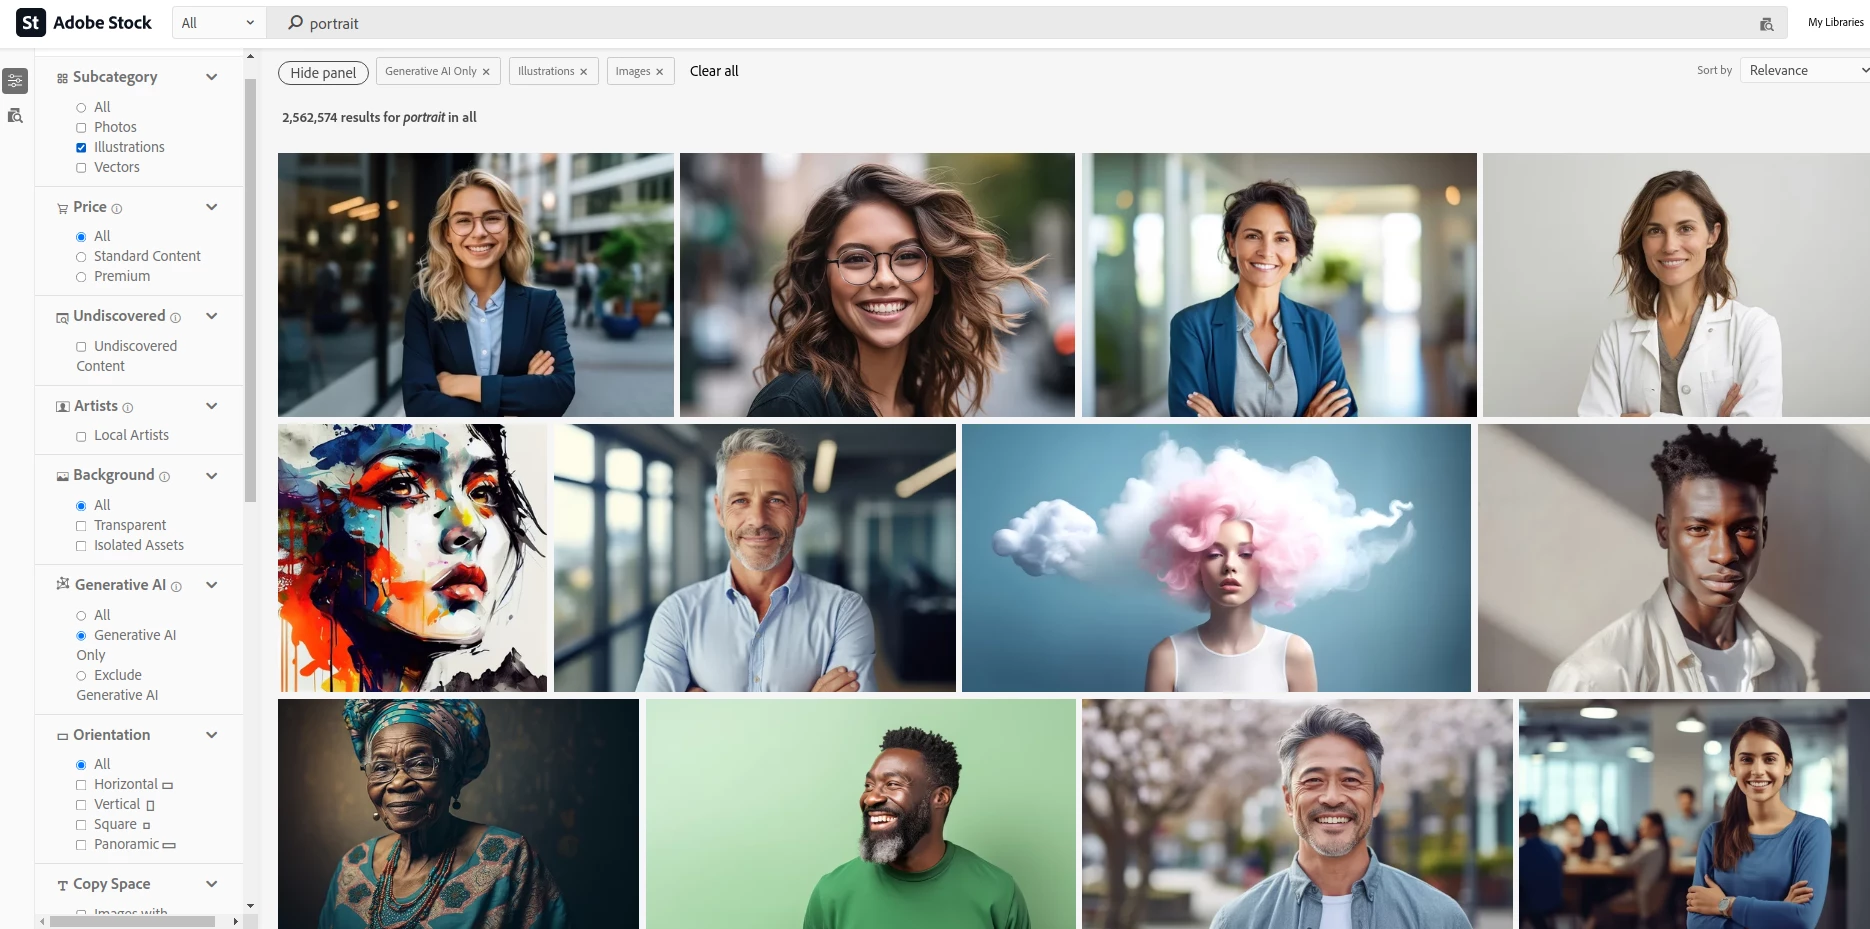Click the Generative AI info icon
The width and height of the screenshot is (1870, 929).
tap(177, 587)
